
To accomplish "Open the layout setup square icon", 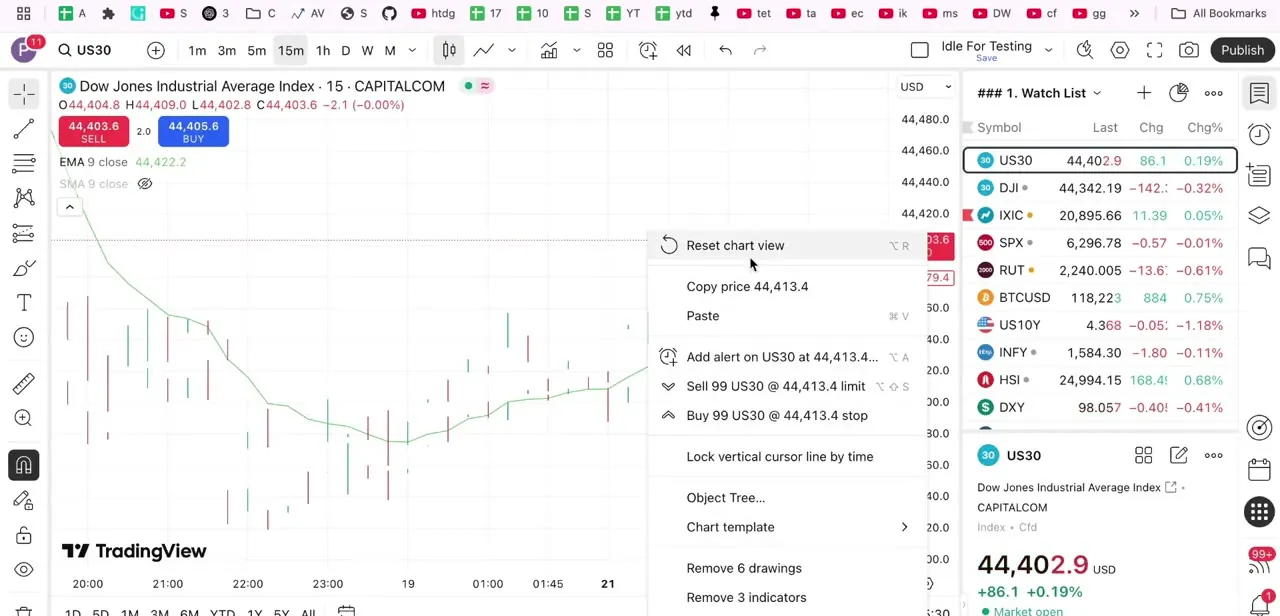I will [x=920, y=50].
